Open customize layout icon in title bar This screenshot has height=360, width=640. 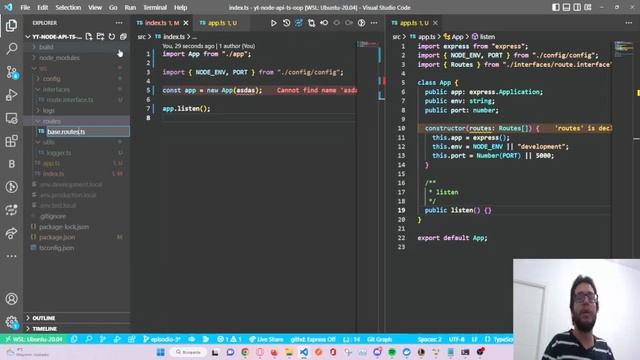[x=588, y=7]
